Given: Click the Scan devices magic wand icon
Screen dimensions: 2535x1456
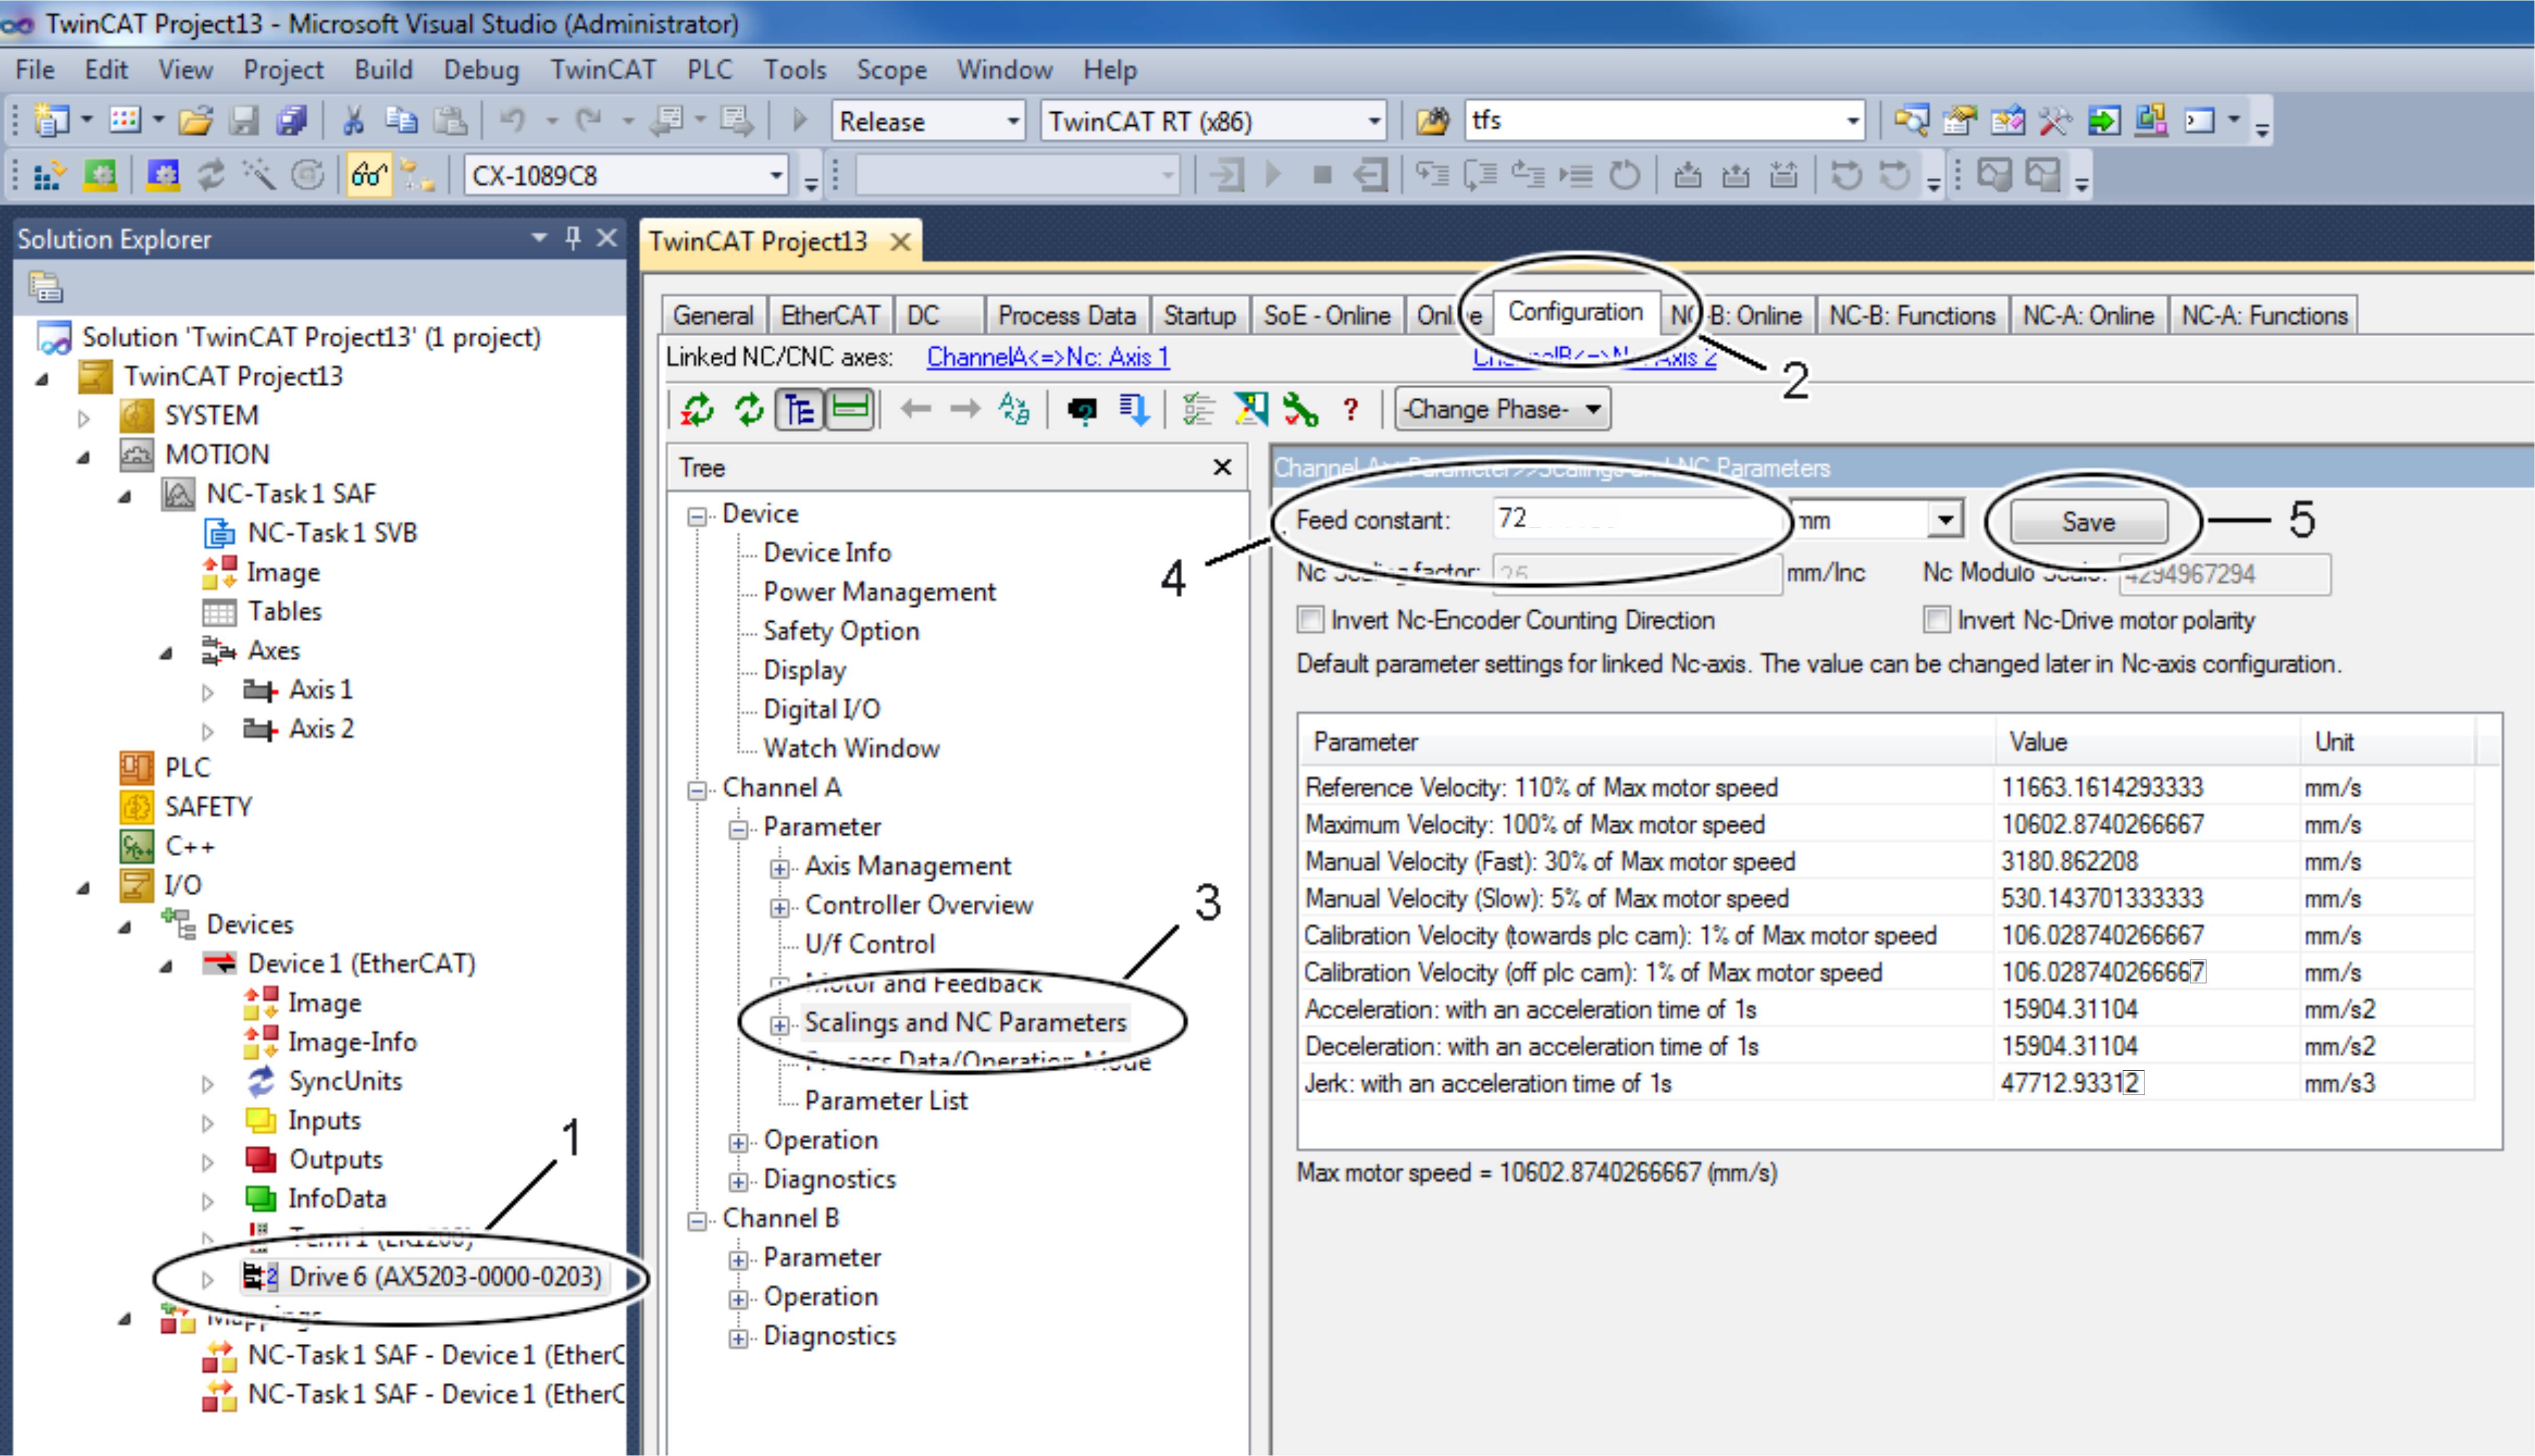Looking at the screenshot, I should [x=259, y=176].
